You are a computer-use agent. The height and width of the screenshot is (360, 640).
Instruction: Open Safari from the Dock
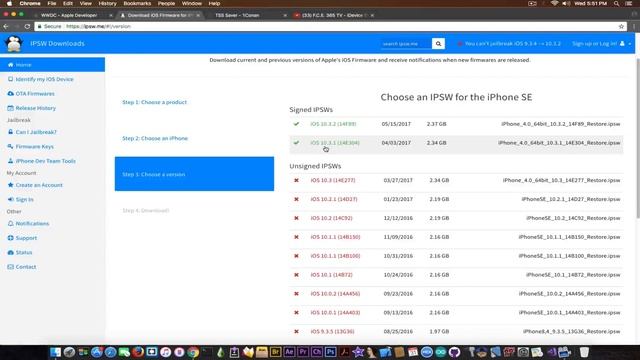click(x=110, y=352)
